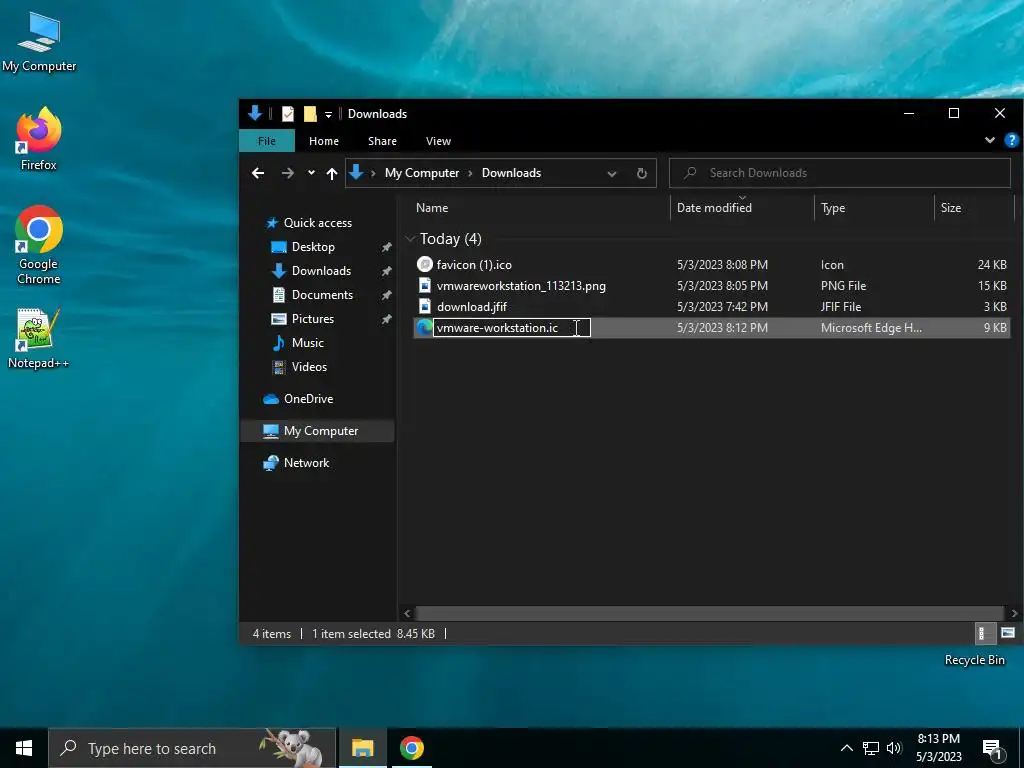Viewport: 1024px width, 768px height.
Task: Open address bar history dropdown
Action: pos(612,174)
